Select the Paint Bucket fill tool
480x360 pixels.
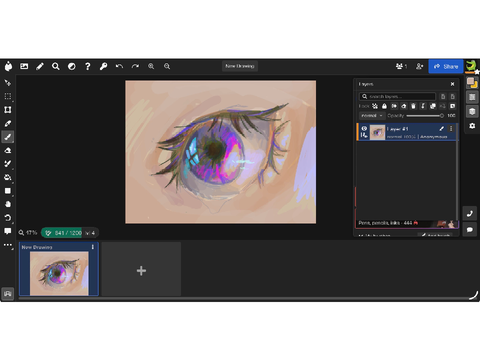point(8,177)
